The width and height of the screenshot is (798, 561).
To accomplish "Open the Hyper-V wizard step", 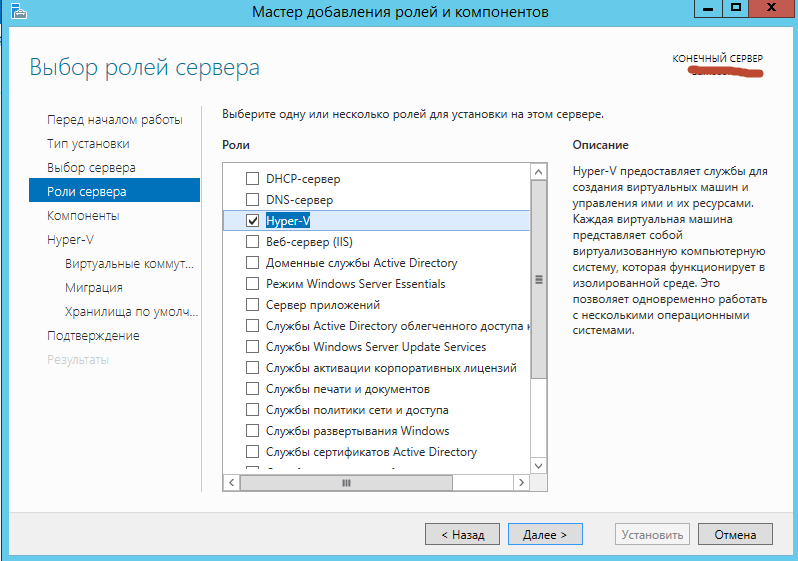I will coord(70,240).
